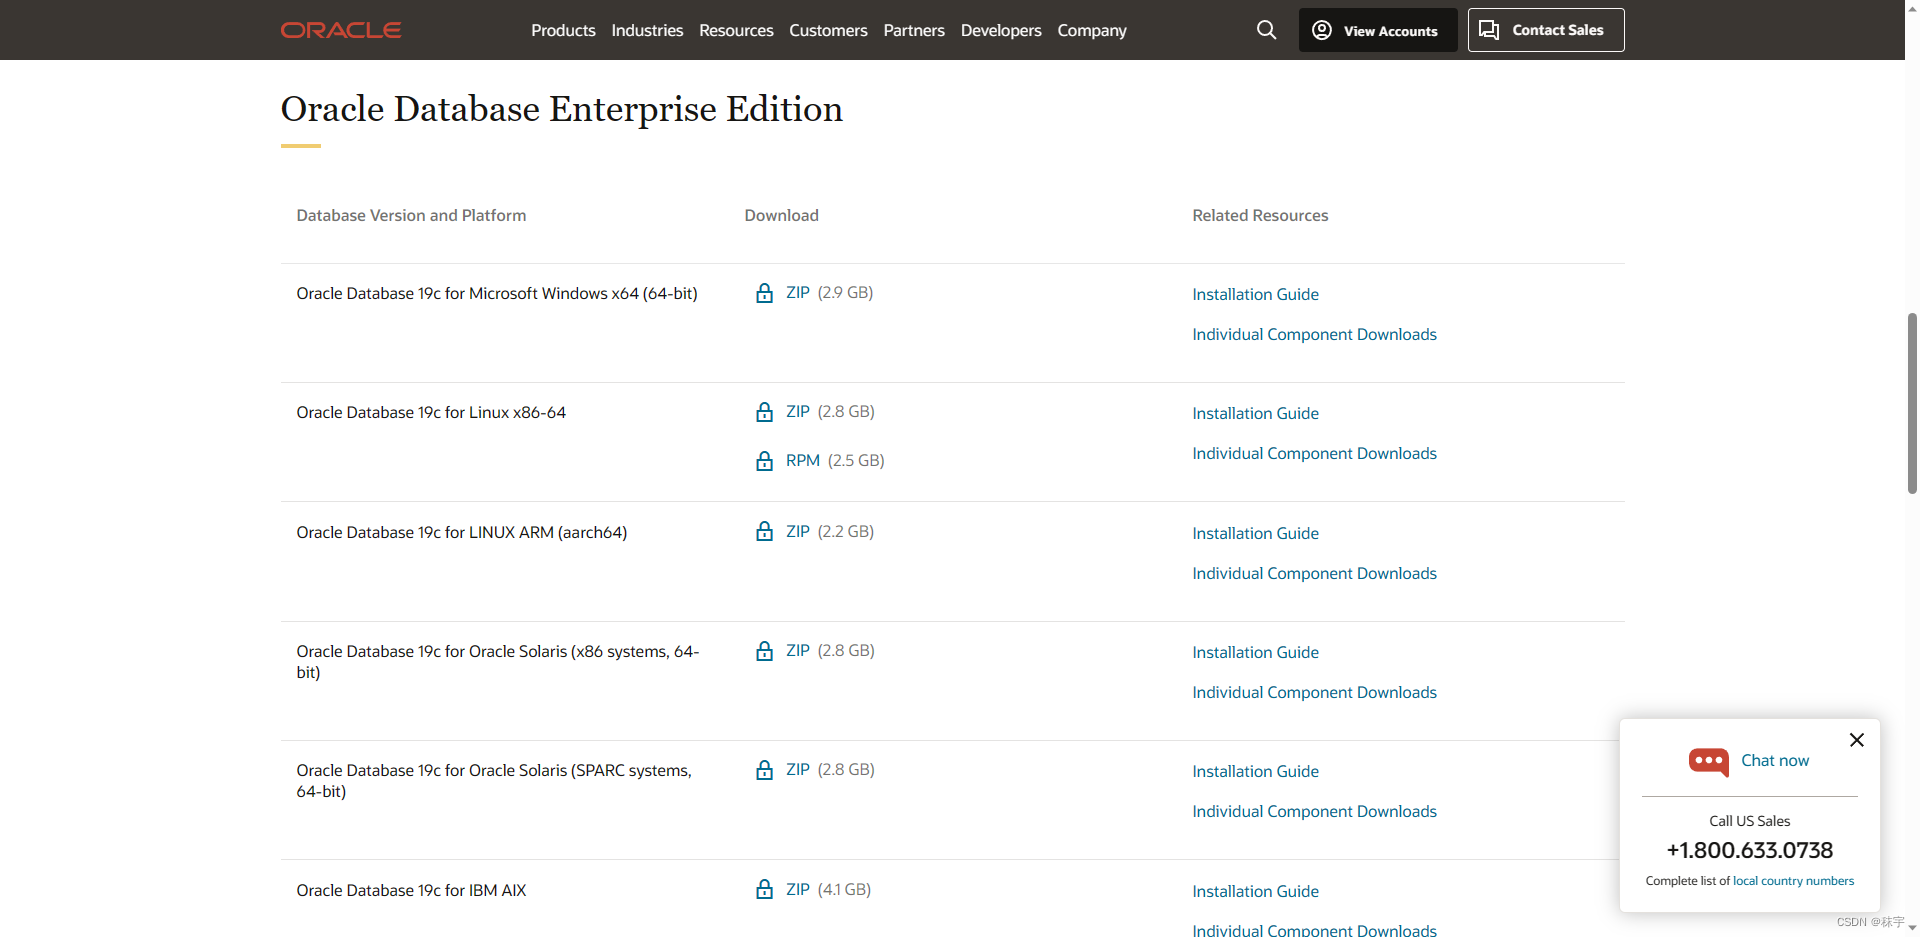Open Installation Guide for Solaris SPARC
Screen dimensions: 1920x937
[x=1255, y=771]
